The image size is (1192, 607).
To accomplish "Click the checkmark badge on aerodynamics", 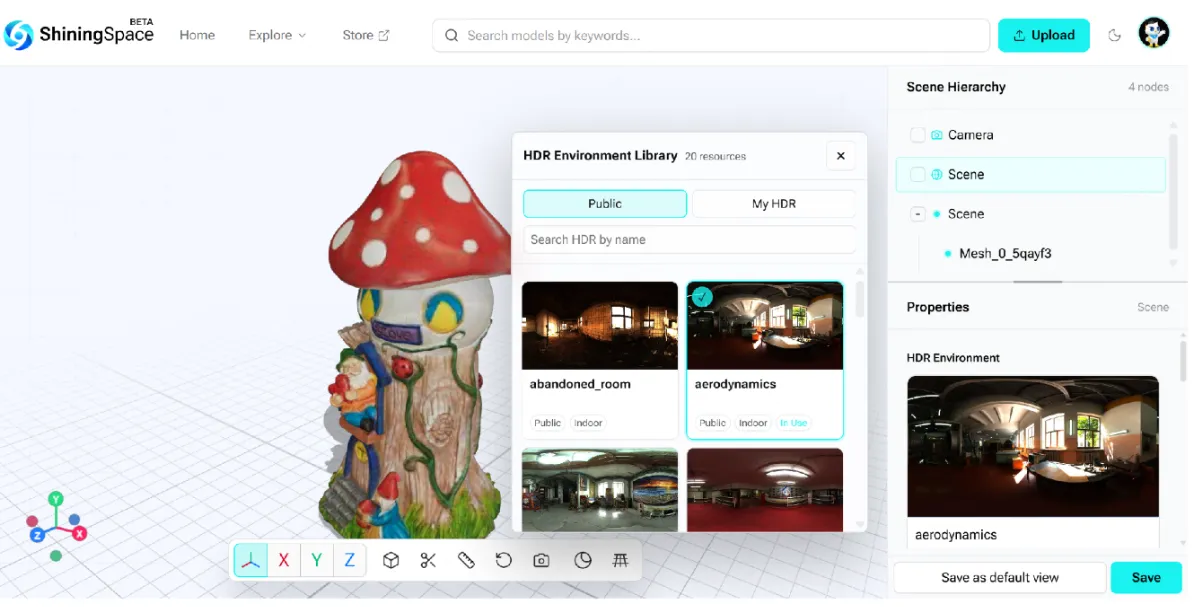I will pos(702,297).
